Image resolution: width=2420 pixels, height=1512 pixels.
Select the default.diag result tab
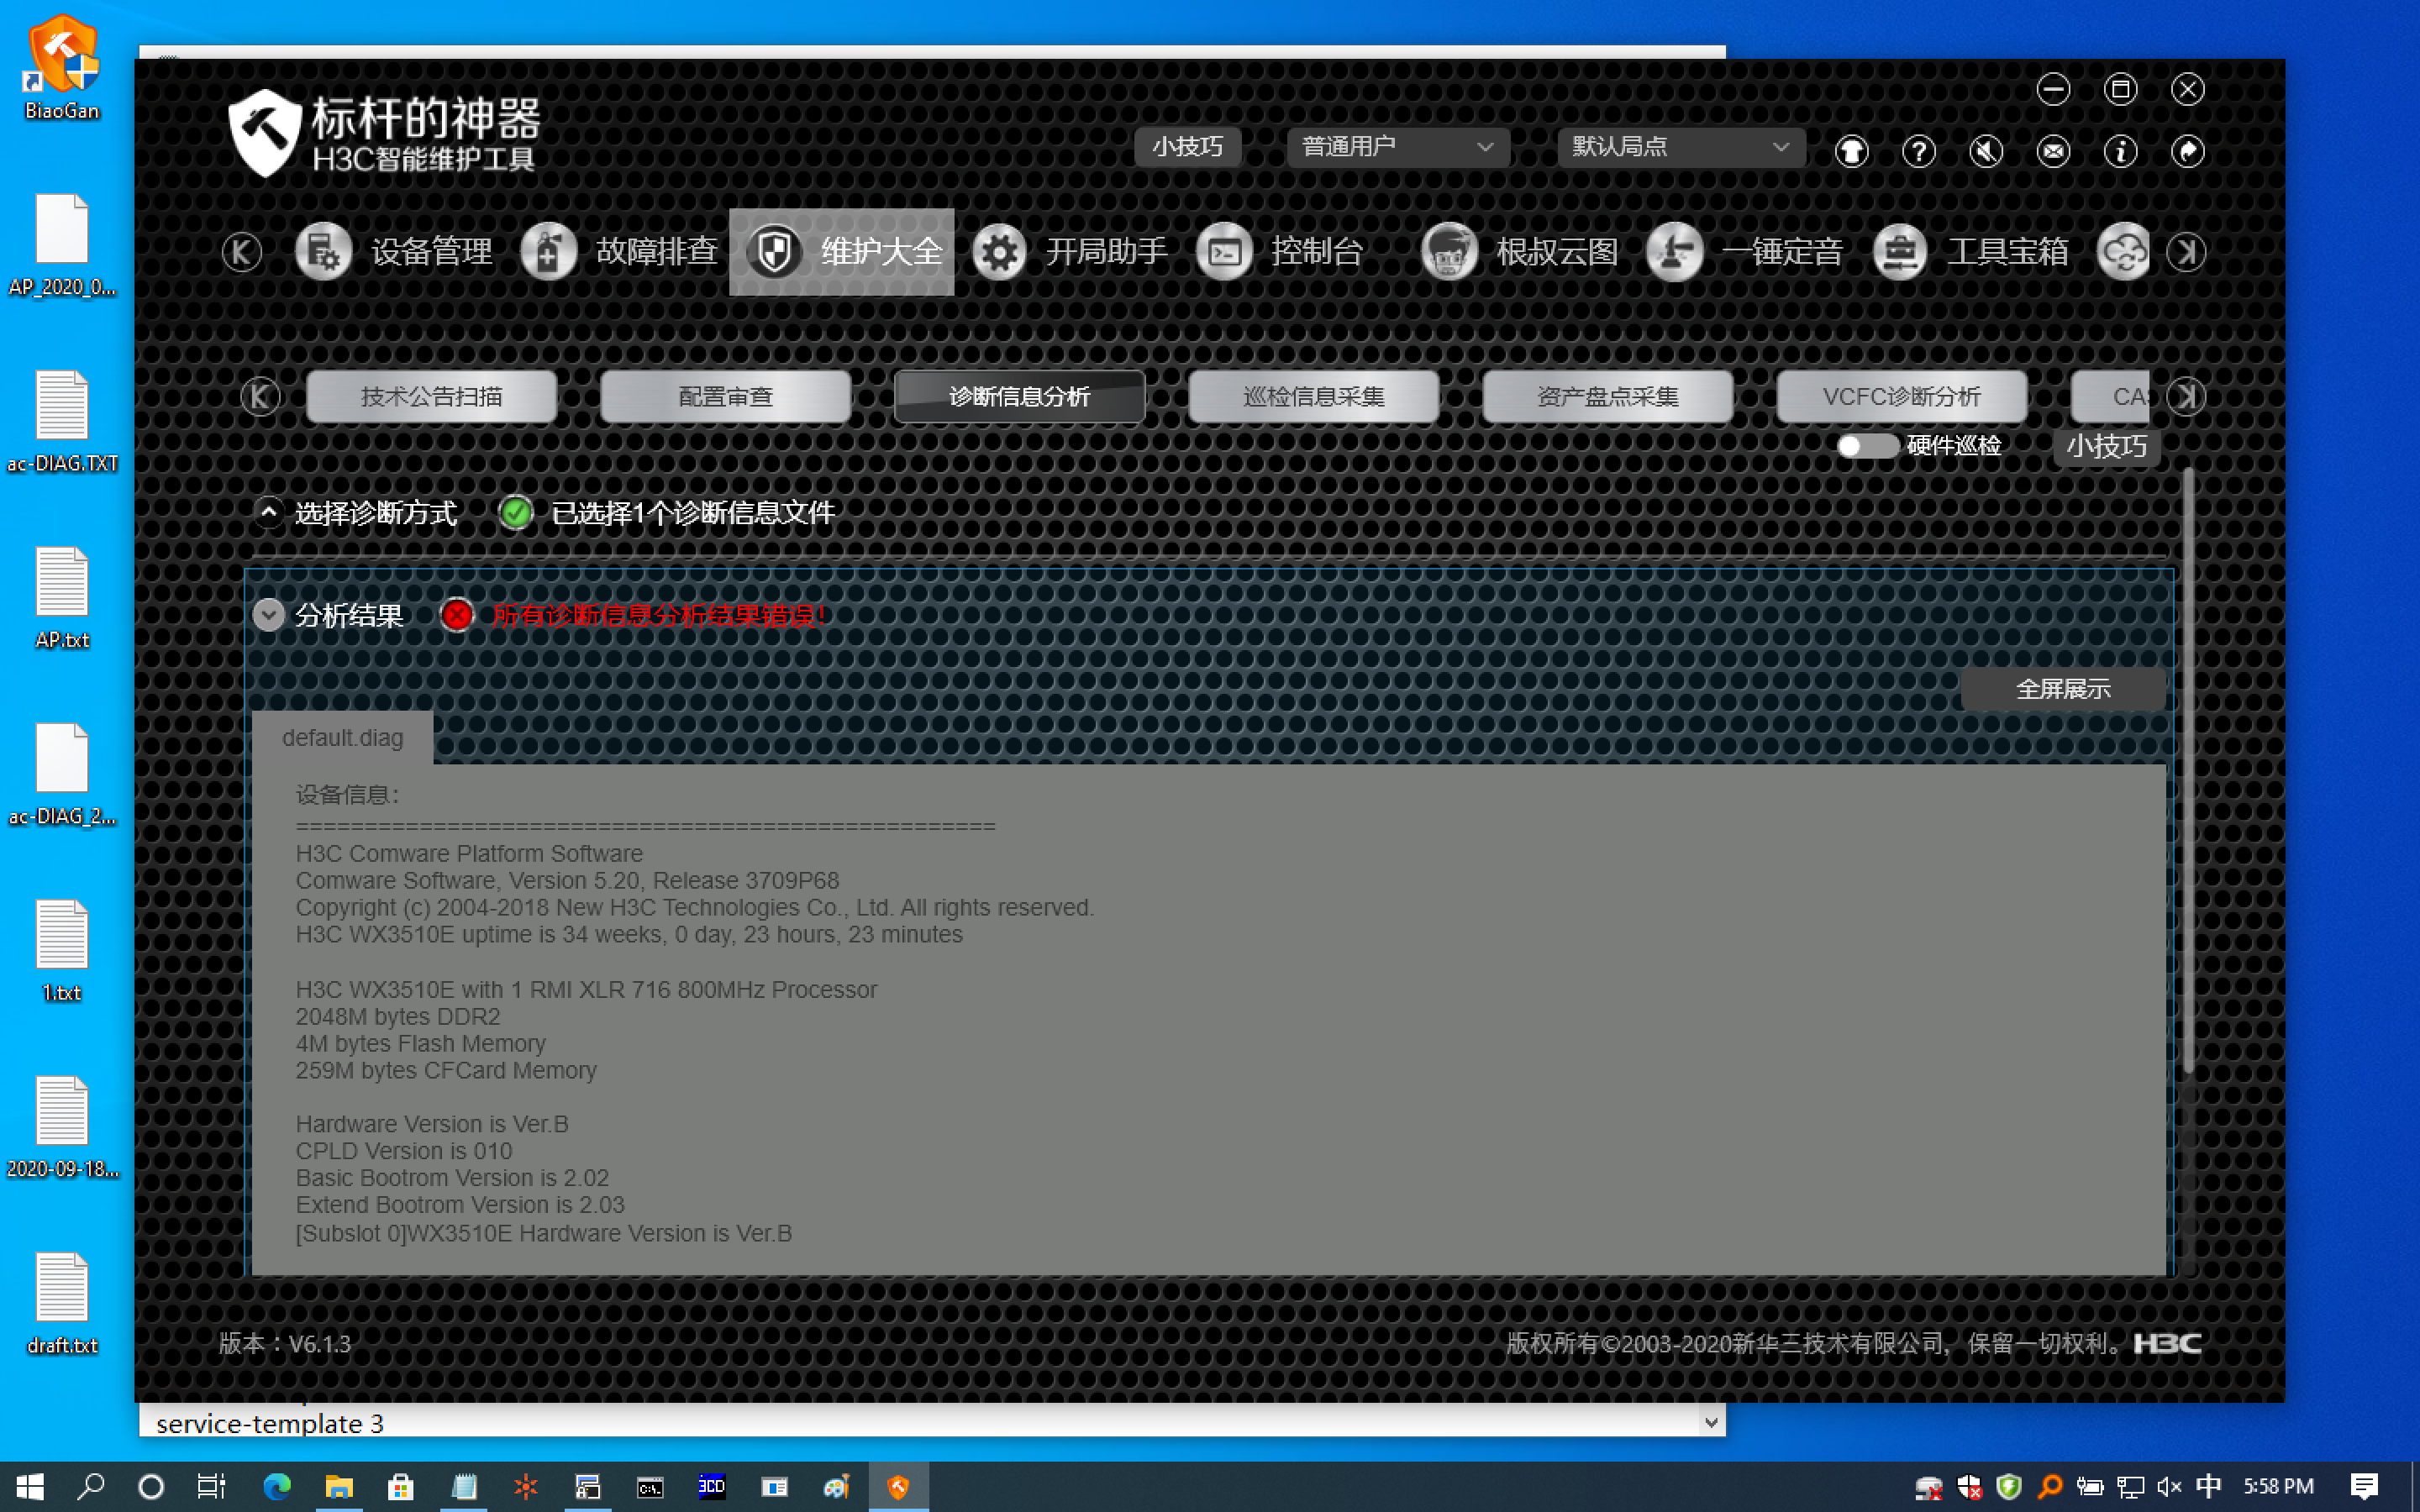342,738
